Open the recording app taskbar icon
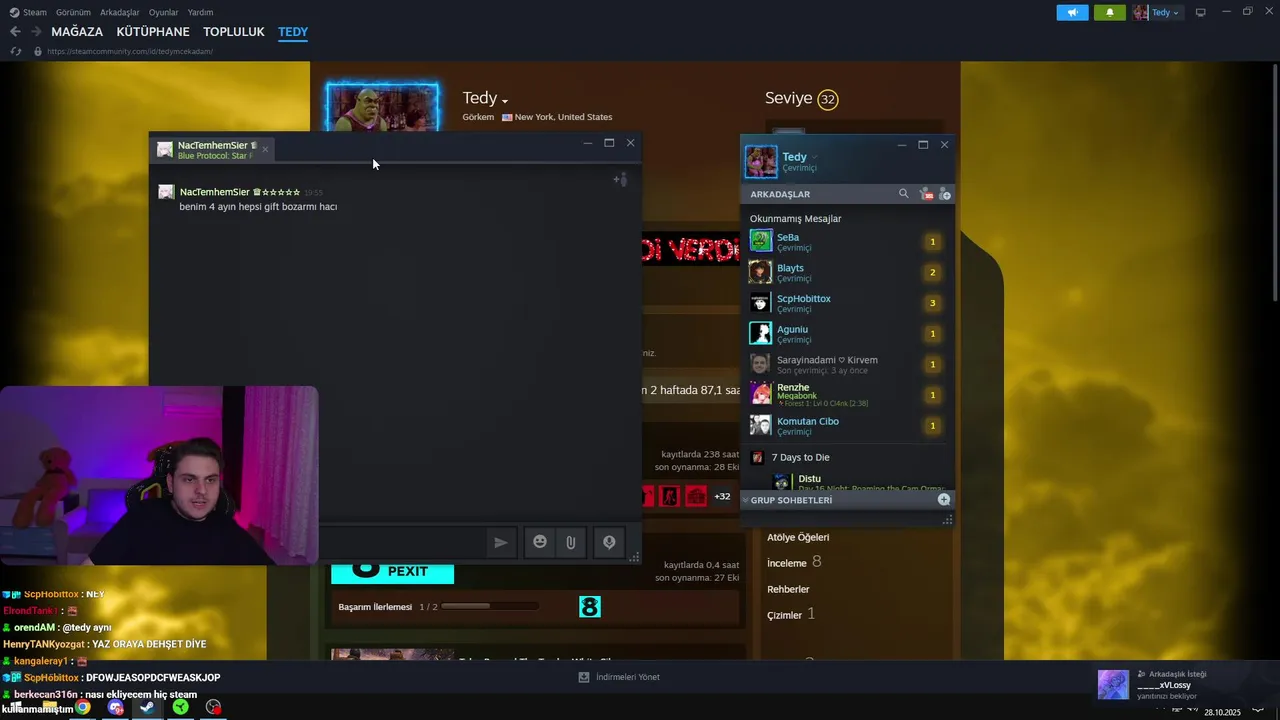Viewport: 1280px width, 720px height. pos(213,707)
